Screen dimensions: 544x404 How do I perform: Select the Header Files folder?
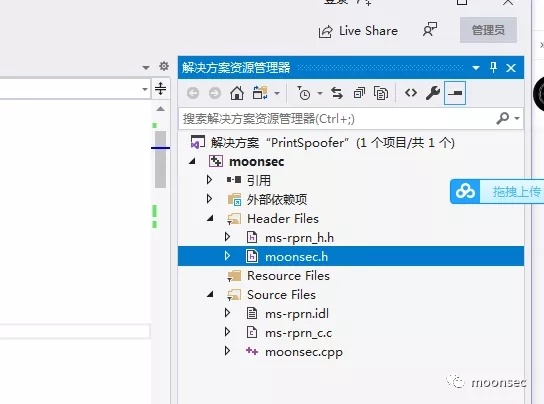283,219
